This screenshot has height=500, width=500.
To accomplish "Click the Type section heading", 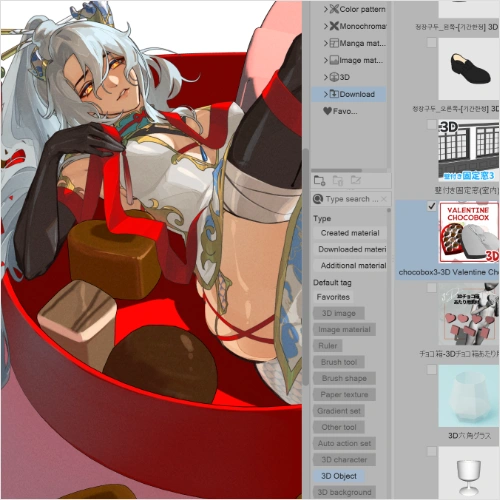I will (x=322, y=219).
